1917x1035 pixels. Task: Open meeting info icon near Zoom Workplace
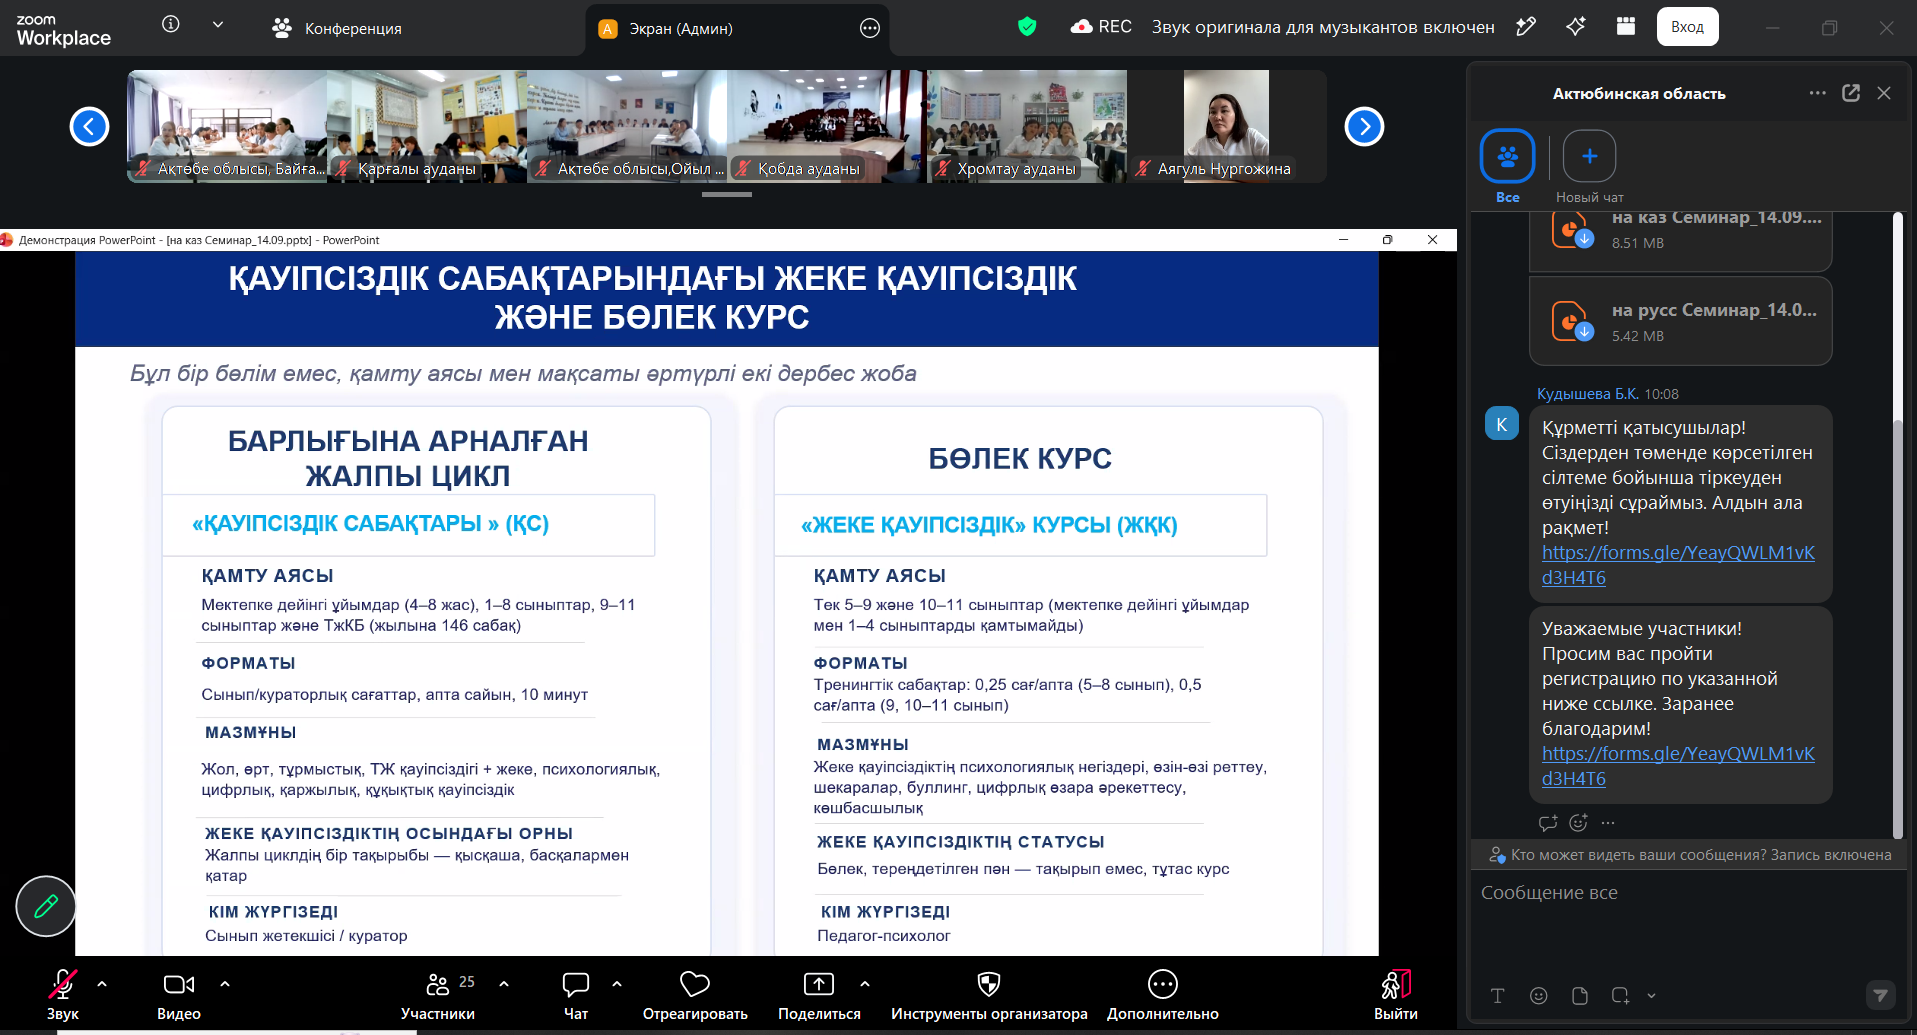pos(171,24)
